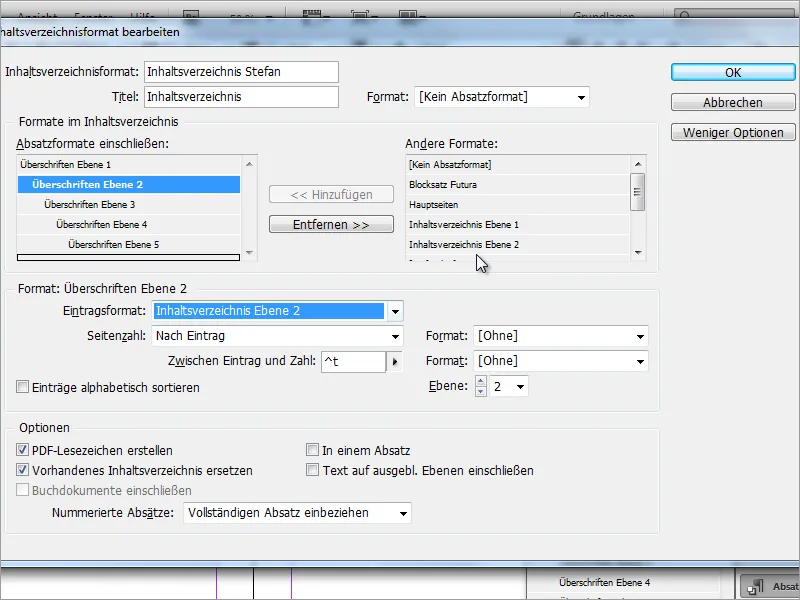This screenshot has height=600, width=800.
Task: Select Überschriften Ebene 1 in included list
Action: coord(129,165)
